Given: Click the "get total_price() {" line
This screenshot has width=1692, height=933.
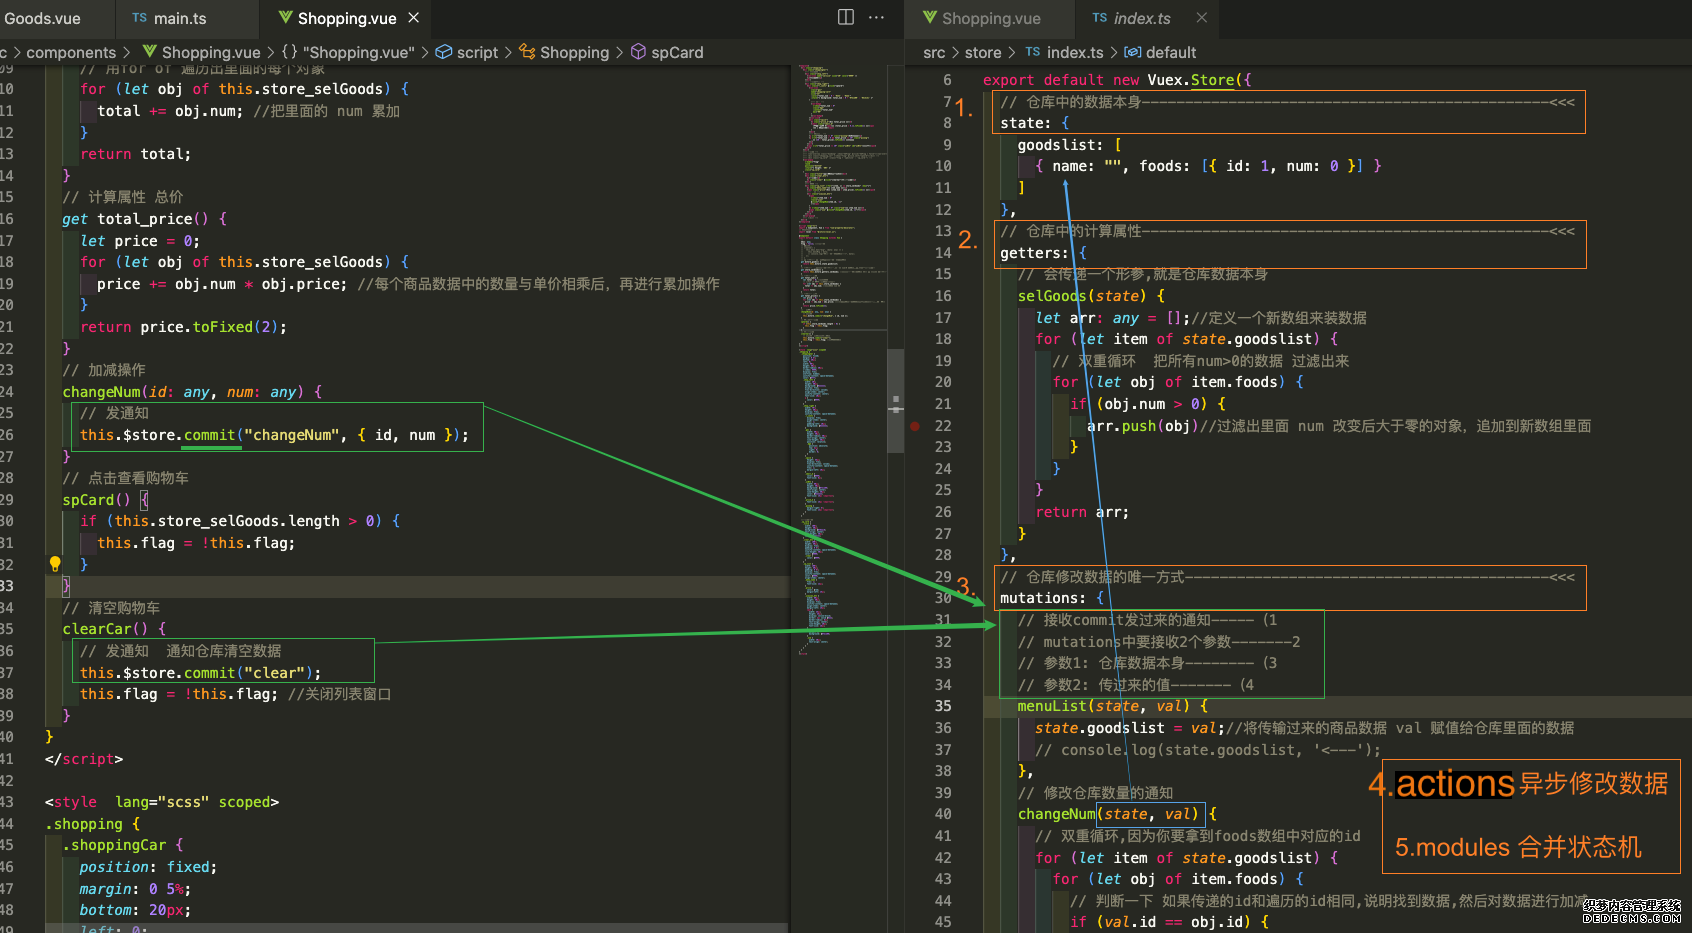Looking at the screenshot, I should click(144, 219).
